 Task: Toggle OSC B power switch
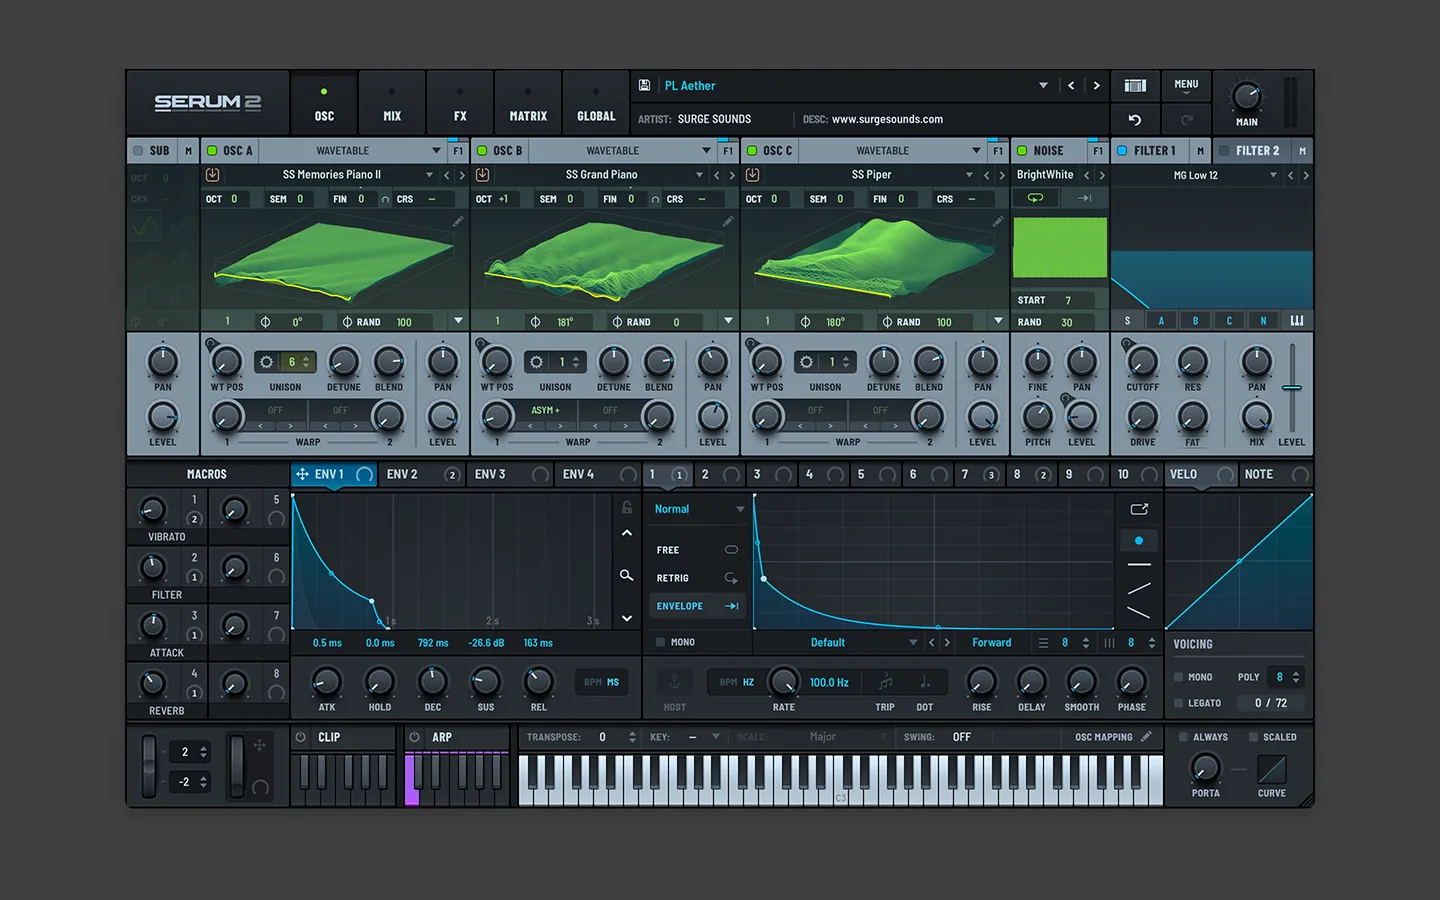[x=482, y=151]
